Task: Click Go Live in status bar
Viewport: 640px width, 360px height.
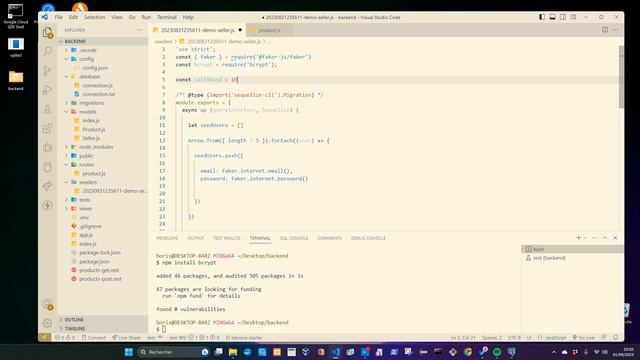Action: (584, 338)
